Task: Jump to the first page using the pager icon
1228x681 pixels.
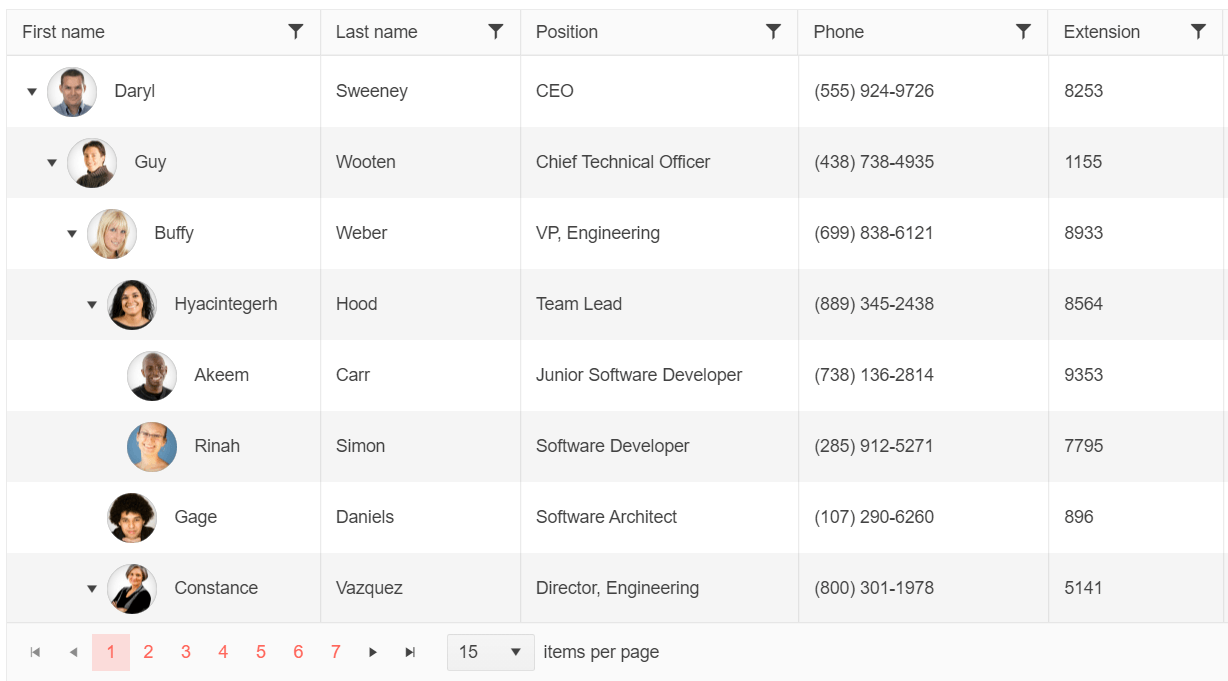Action: [35, 651]
